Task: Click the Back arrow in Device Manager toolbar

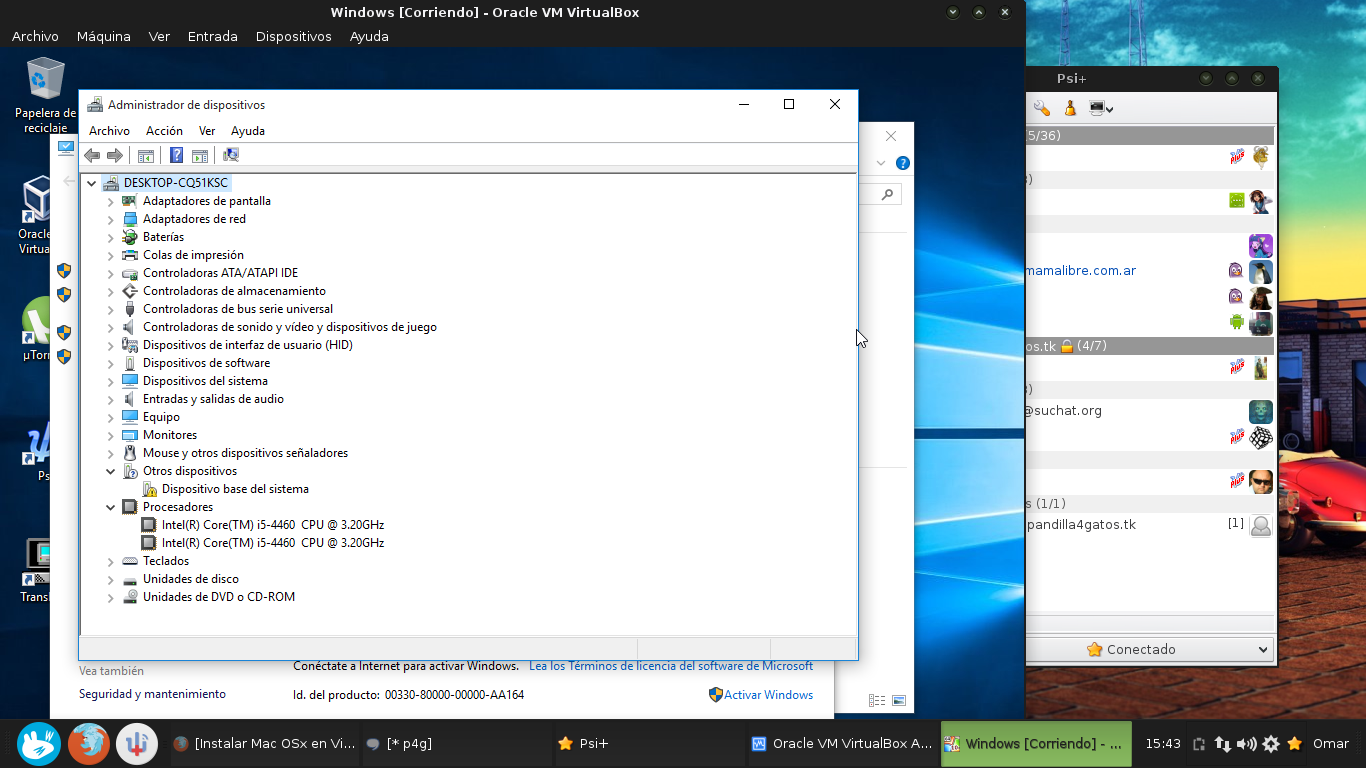Action: point(92,155)
